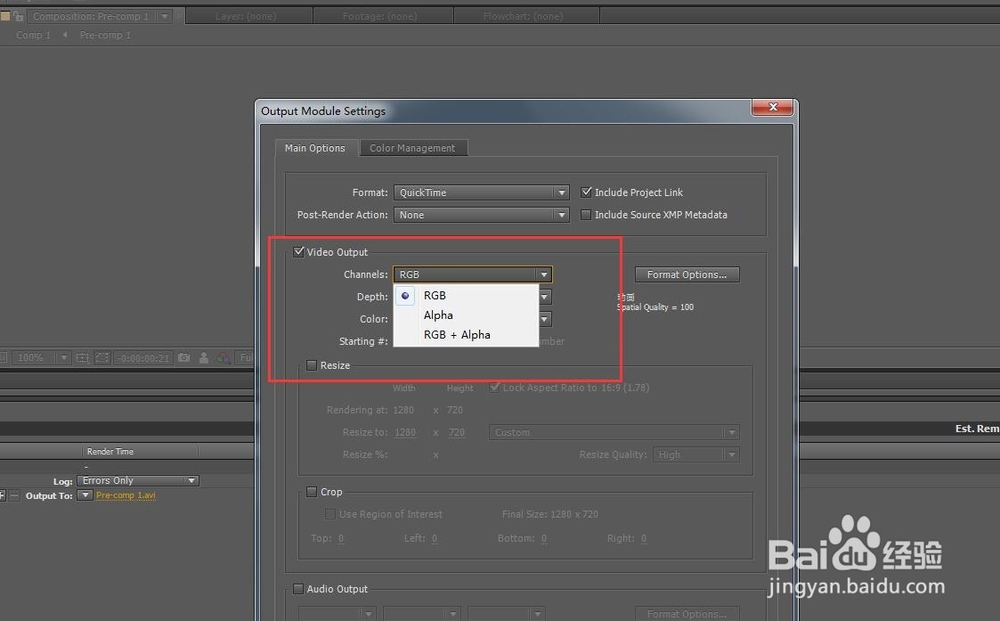Open the Composition: Pre-comp 1 dropdown
1000x621 pixels.
(165, 16)
